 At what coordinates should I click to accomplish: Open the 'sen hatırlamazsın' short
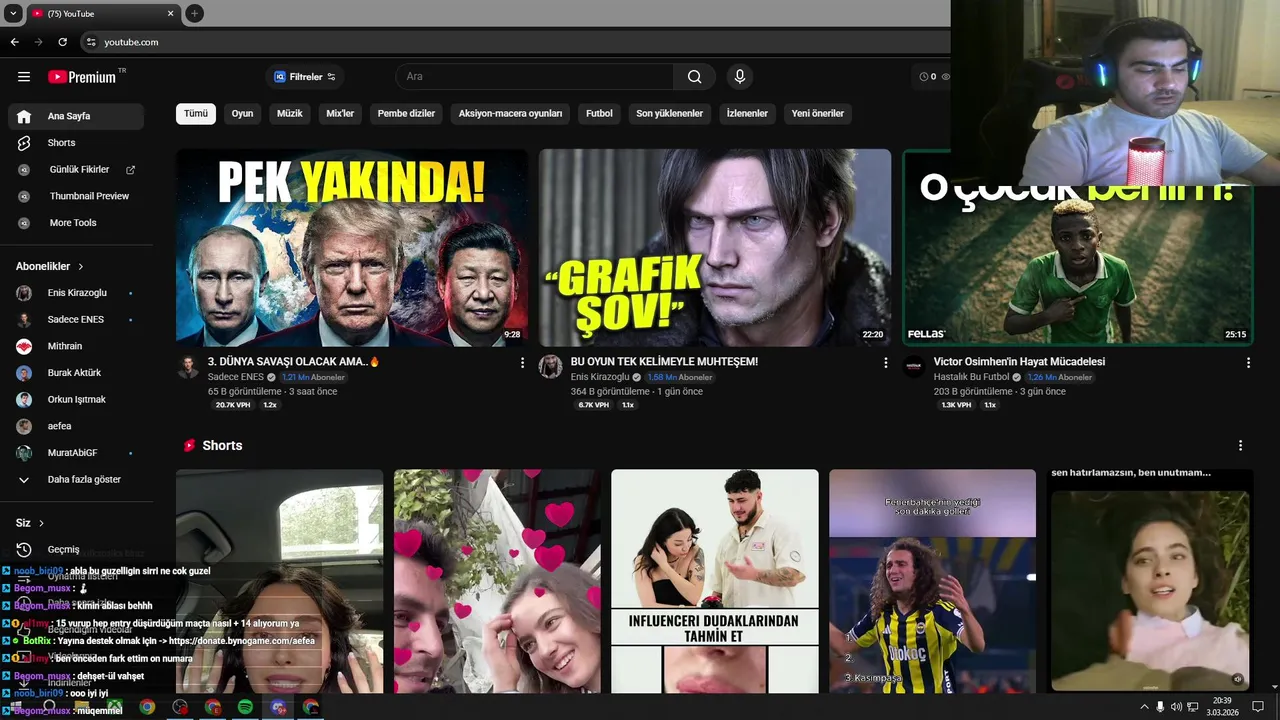tap(1149, 581)
